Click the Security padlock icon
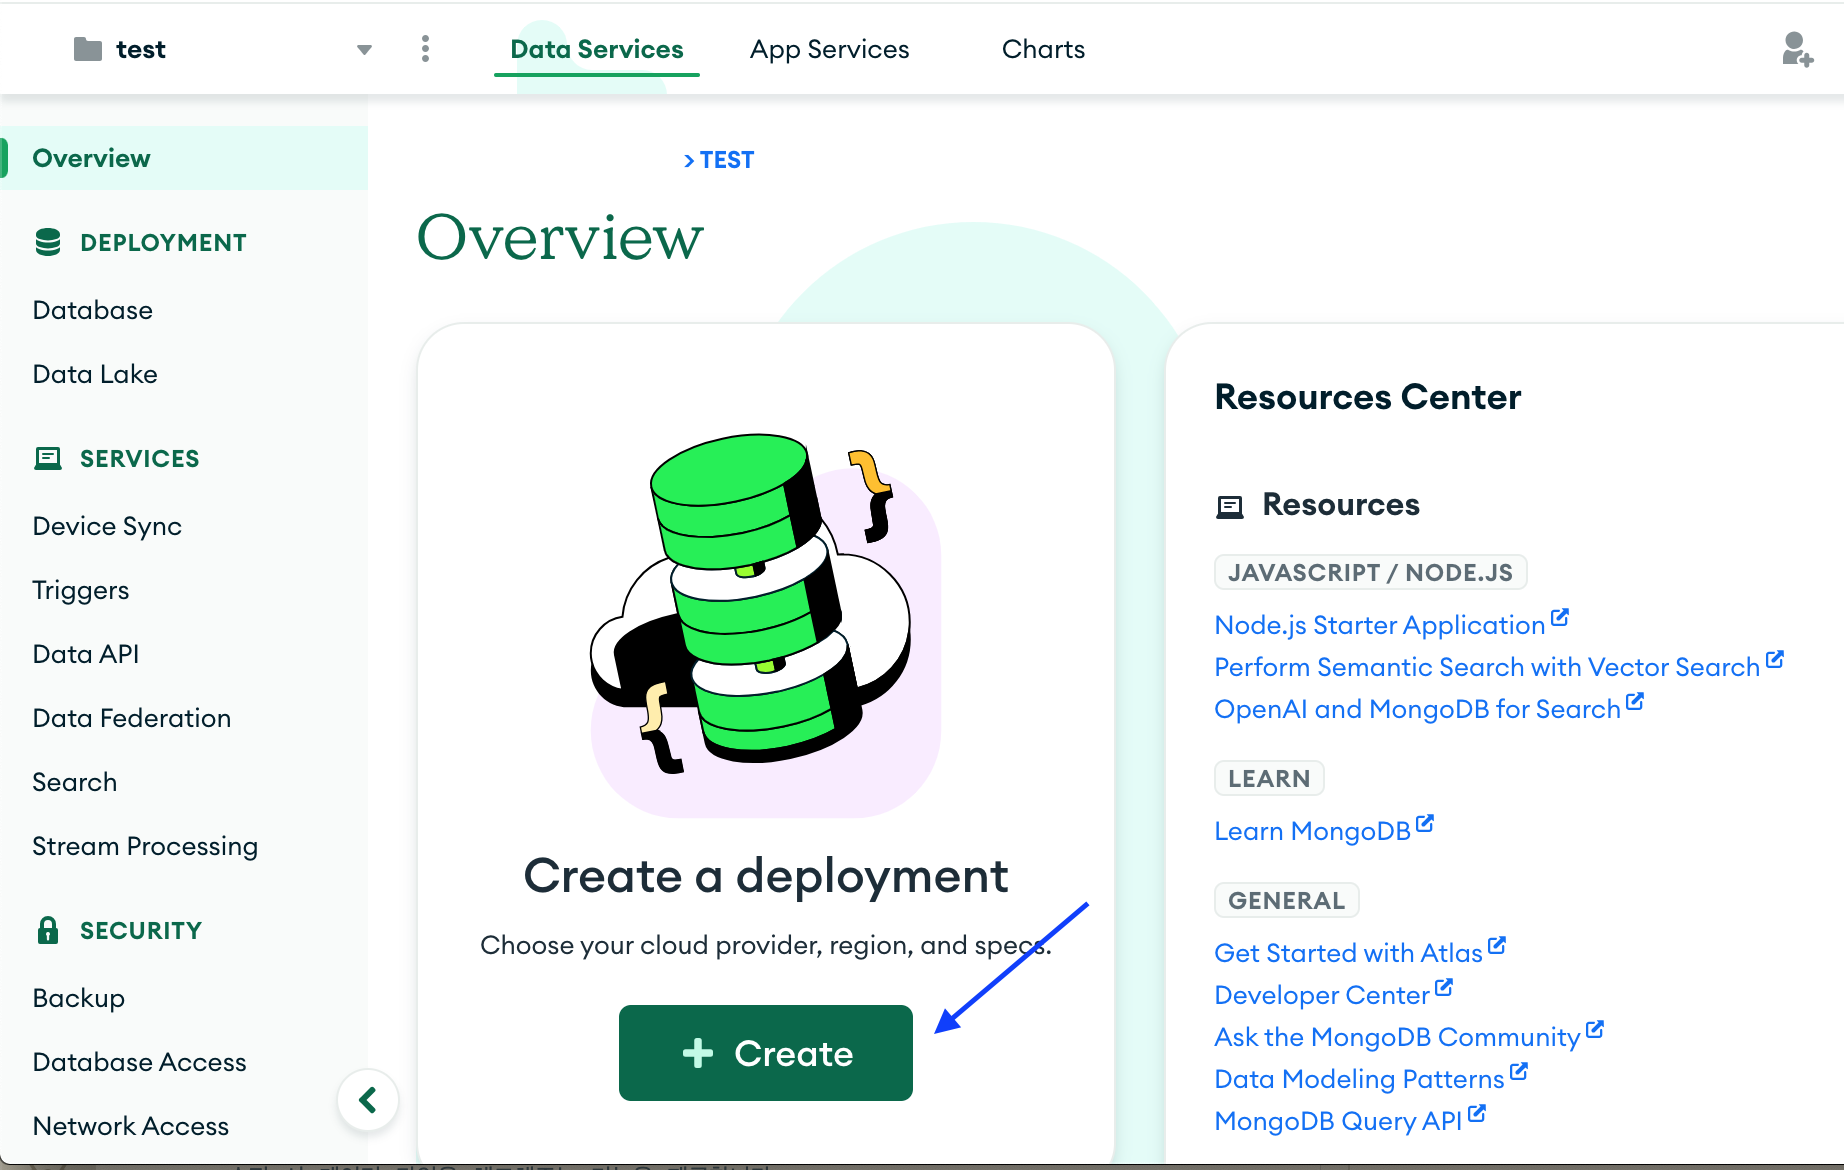 pos(48,930)
